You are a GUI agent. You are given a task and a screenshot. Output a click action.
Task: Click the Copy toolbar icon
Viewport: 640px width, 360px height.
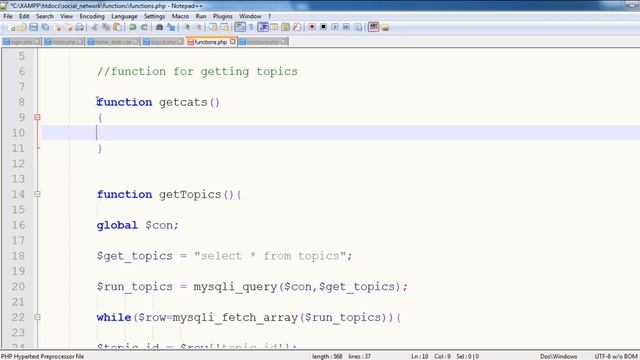[106, 27]
